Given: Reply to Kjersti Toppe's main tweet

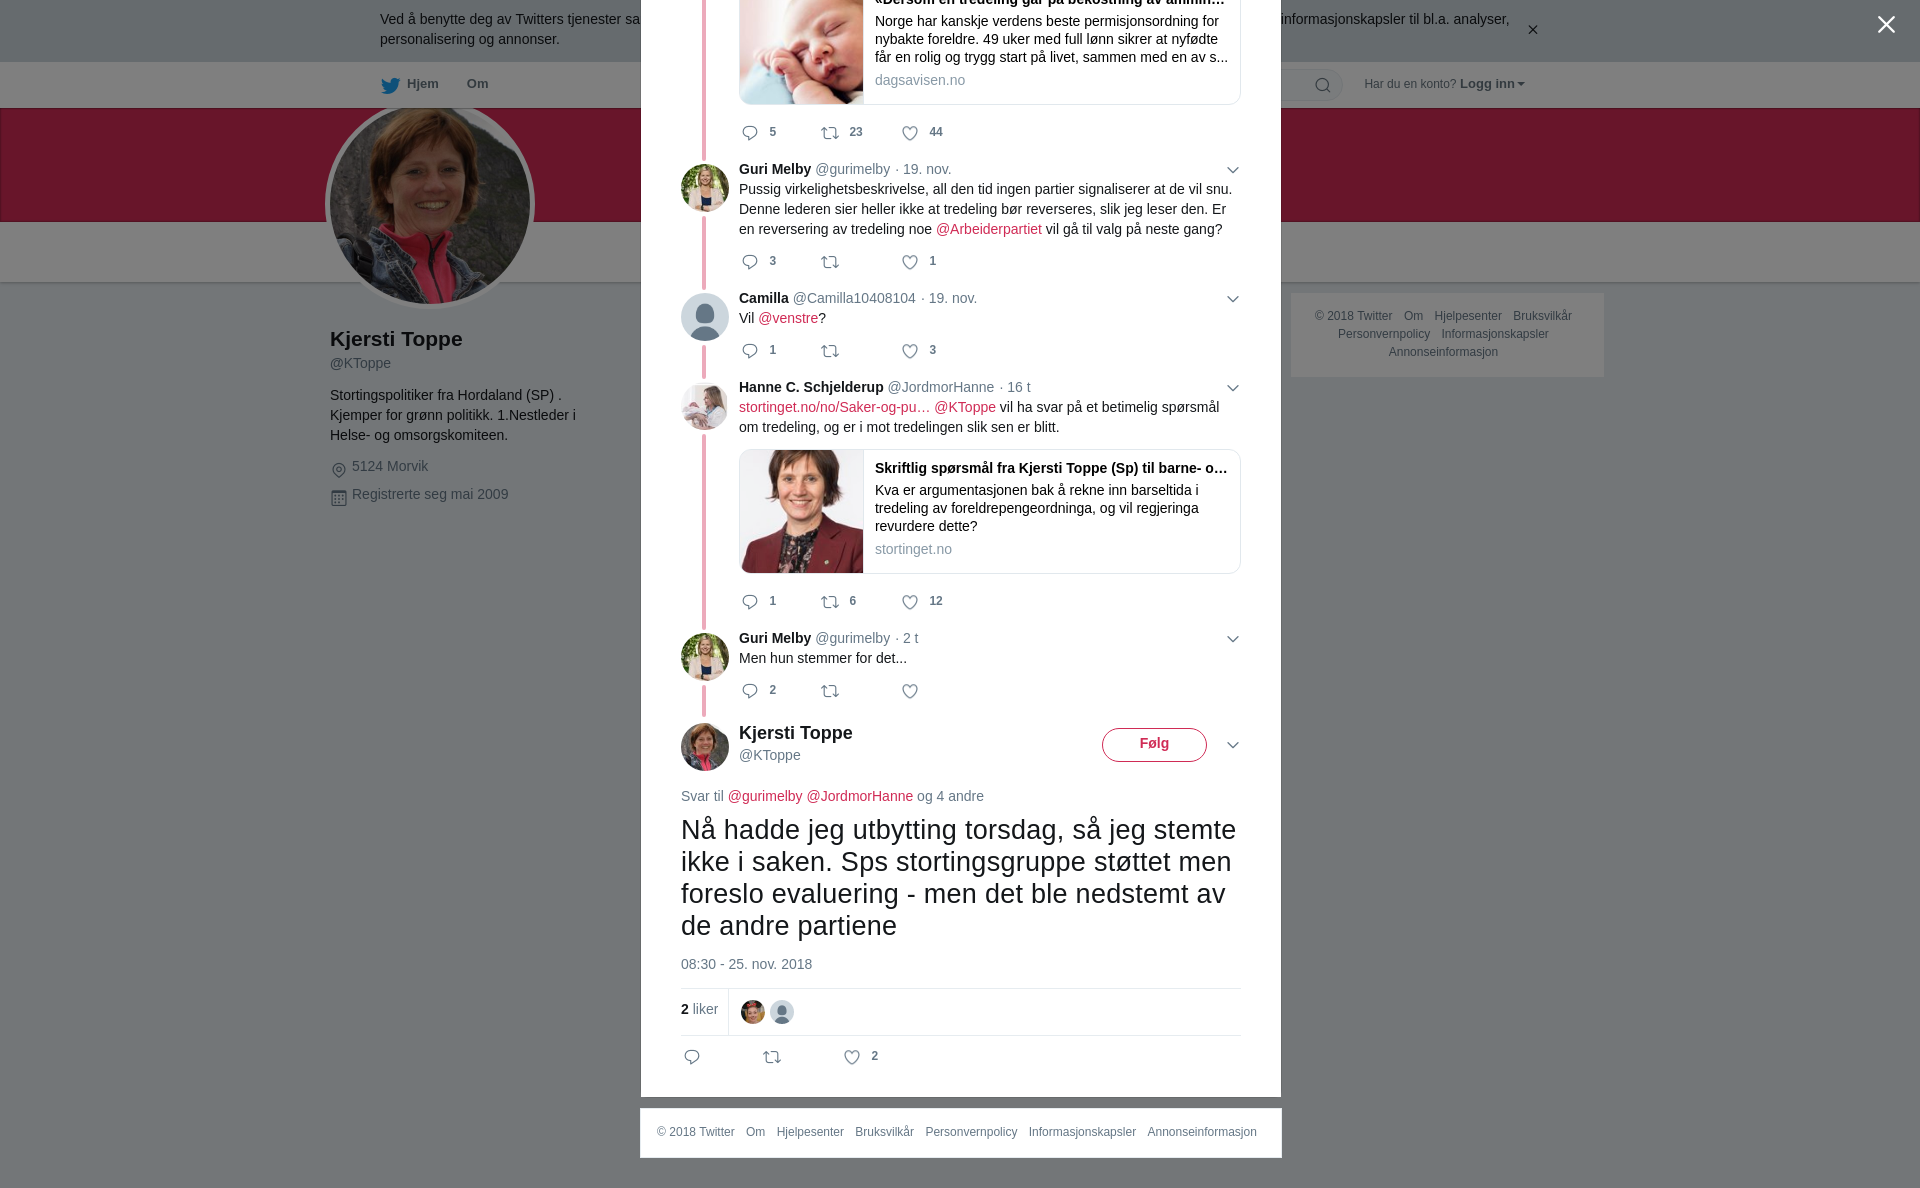Looking at the screenshot, I should pyautogui.click(x=692, y=1057).
